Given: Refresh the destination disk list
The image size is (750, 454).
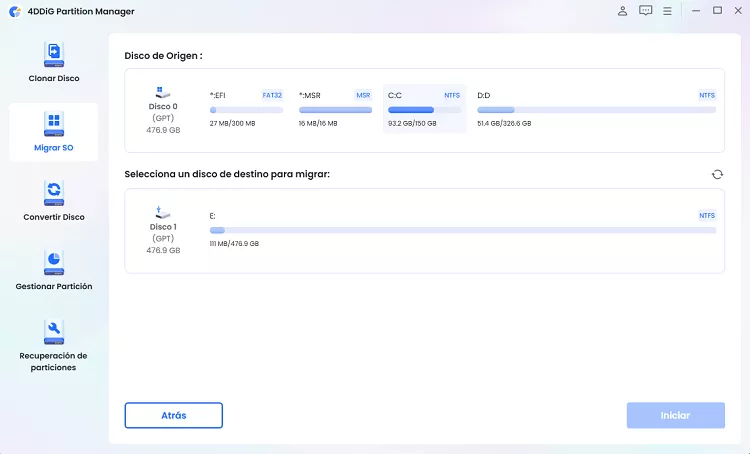Looking at the screenshot, I should pos(717,175).
